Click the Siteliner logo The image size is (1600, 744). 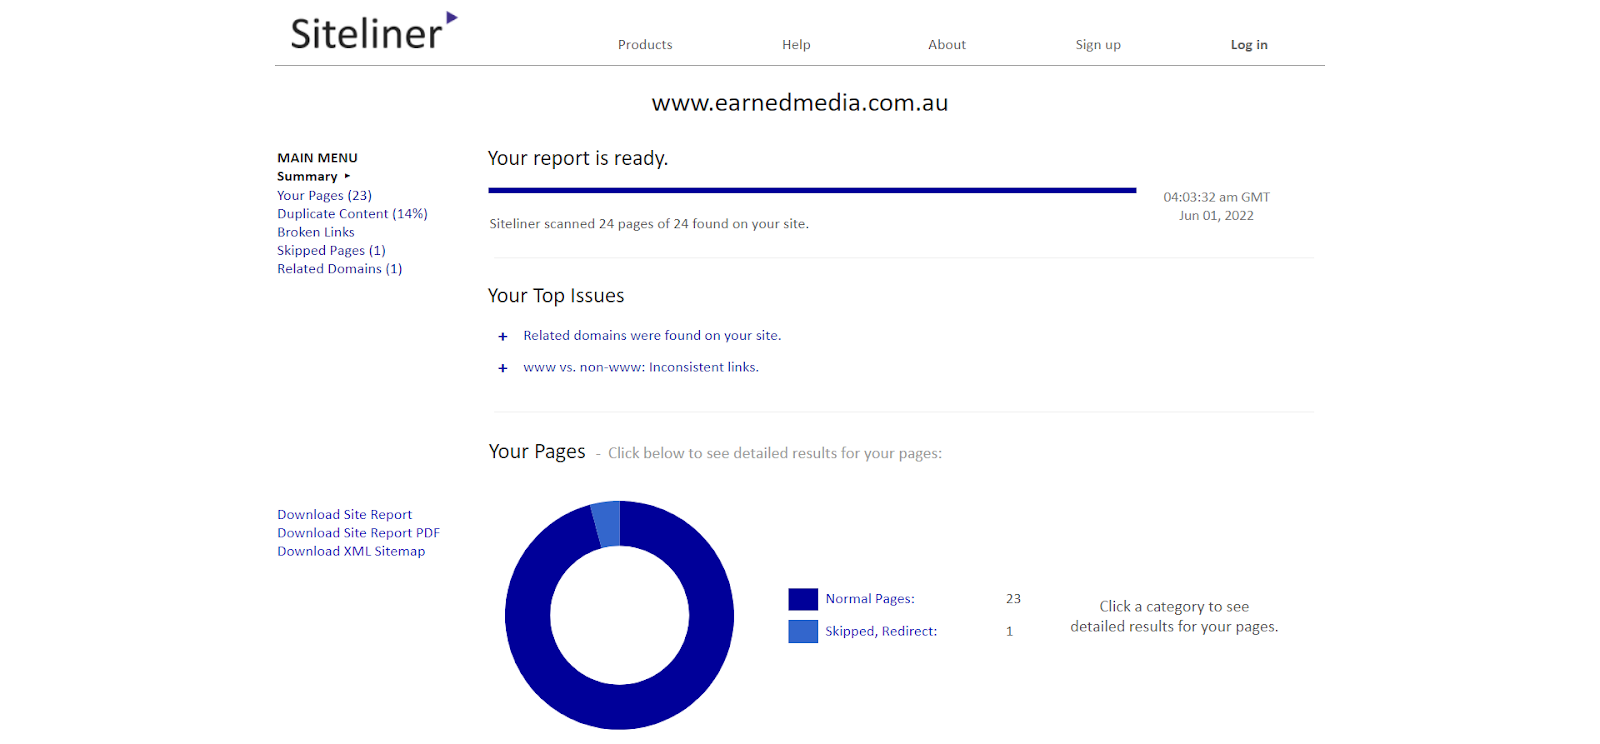[373, 32]
